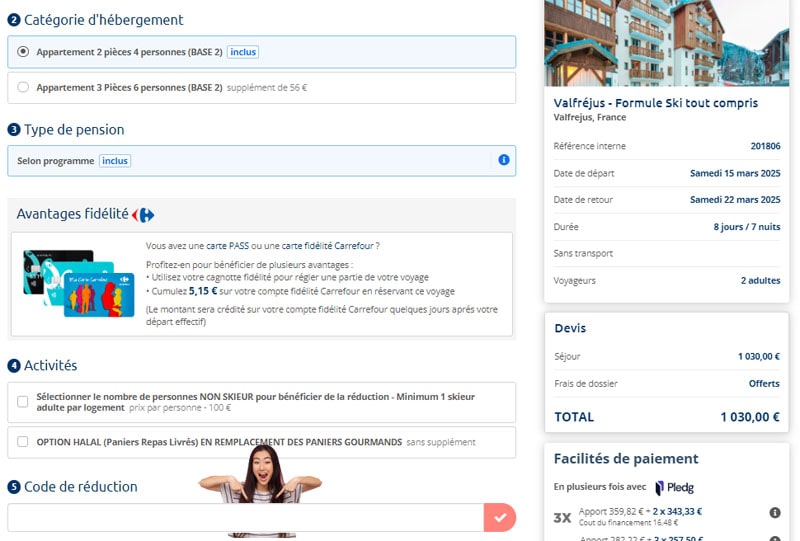This screenshot has height=541, width=800.
Task: Click the 5,15 € cumul amount
Action: 203,291
